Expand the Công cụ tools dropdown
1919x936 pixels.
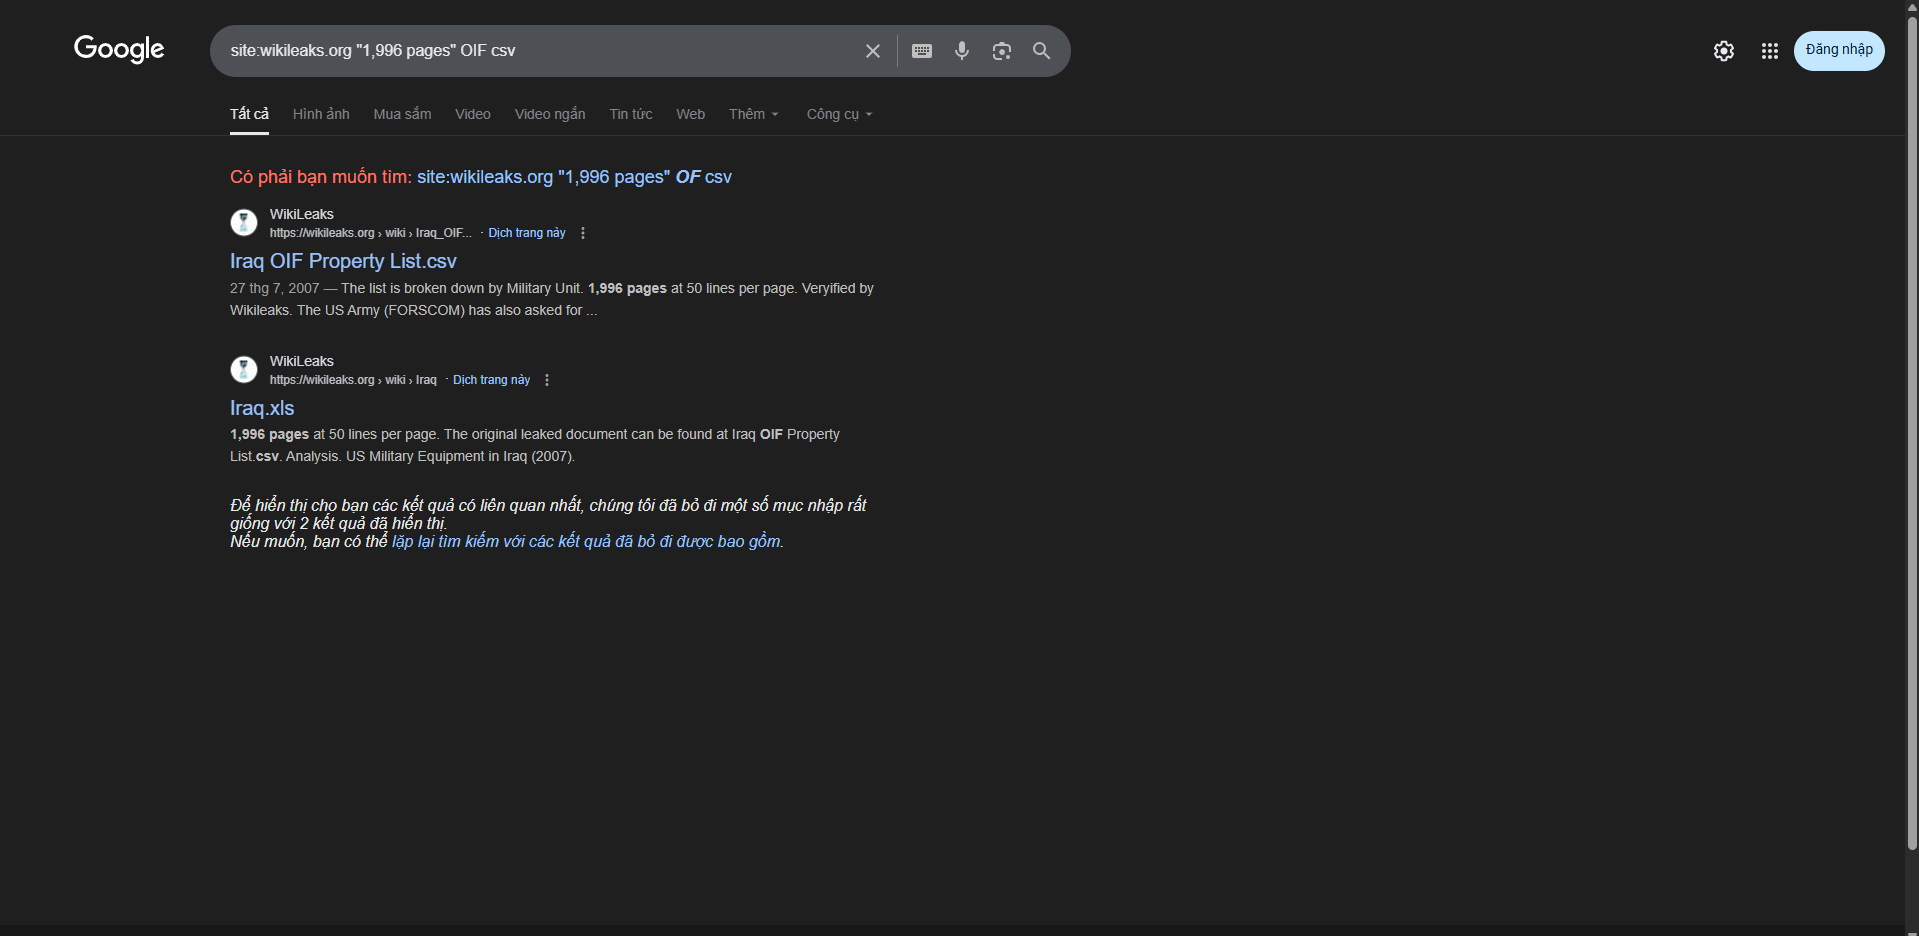840,114
